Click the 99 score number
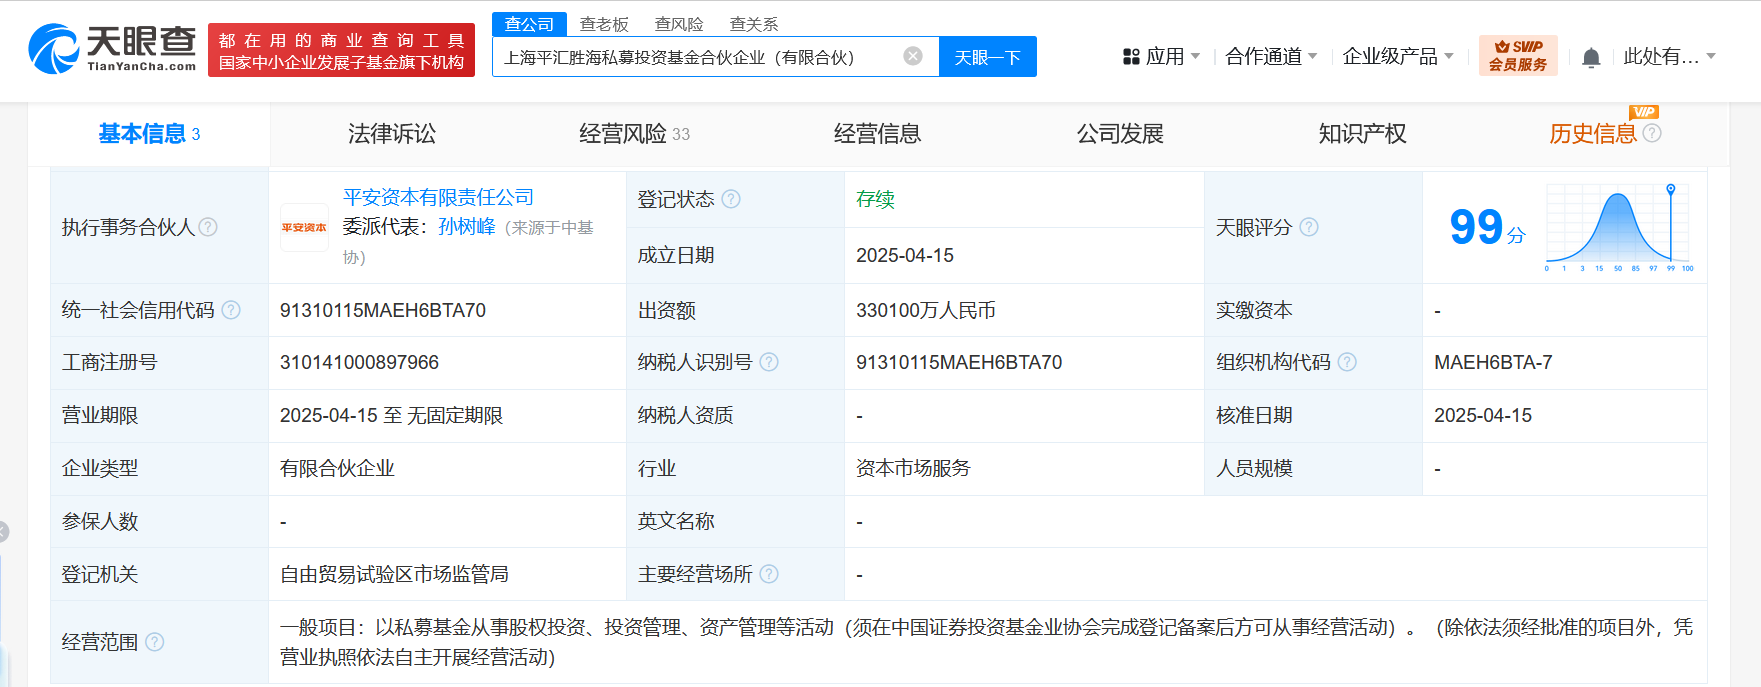Screen dimensions: 1761x687 pyautogui.click(x=1476, y=227)
